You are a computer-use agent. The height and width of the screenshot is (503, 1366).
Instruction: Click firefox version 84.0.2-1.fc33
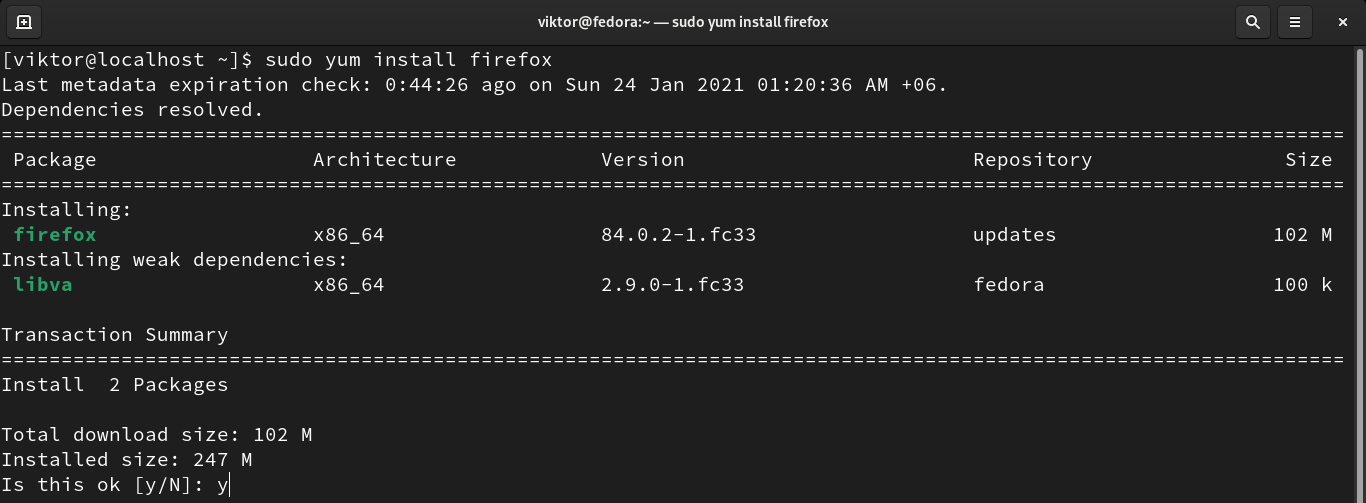(x=678, y=235)
